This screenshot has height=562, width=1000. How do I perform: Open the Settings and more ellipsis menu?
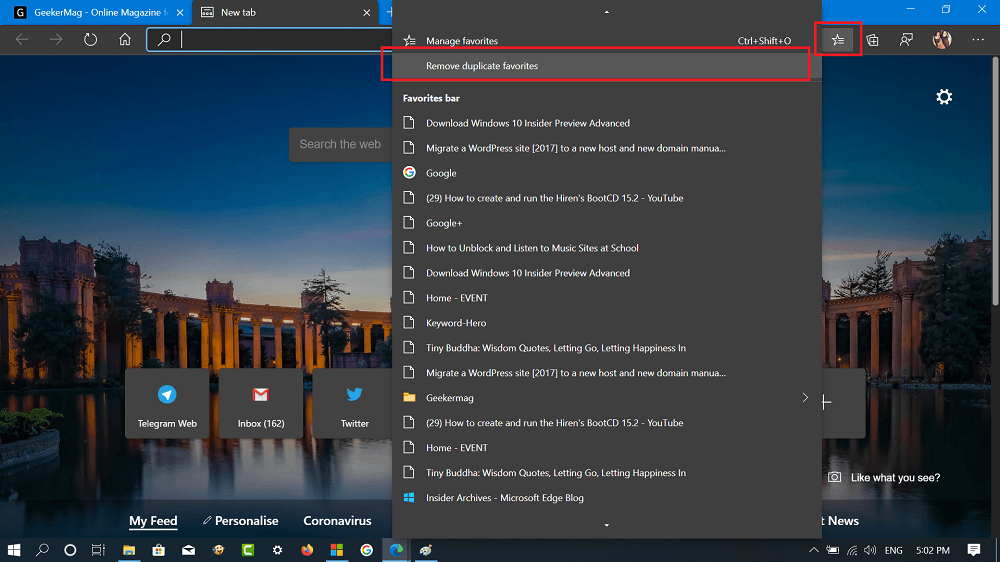[978, 40]
